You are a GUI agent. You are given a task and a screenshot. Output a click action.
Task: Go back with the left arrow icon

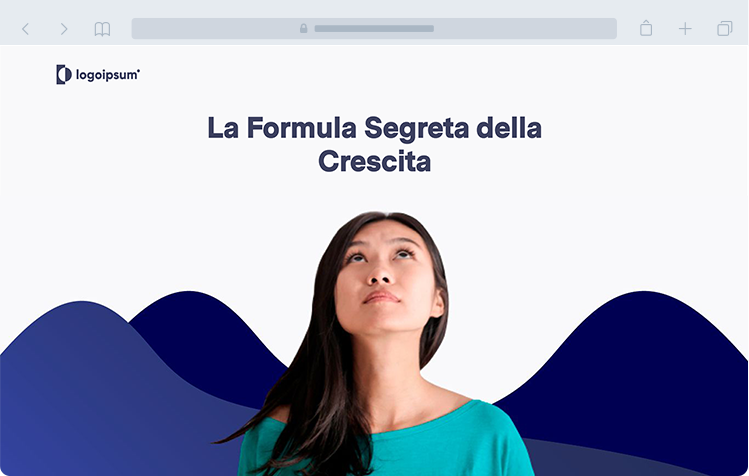26,29
